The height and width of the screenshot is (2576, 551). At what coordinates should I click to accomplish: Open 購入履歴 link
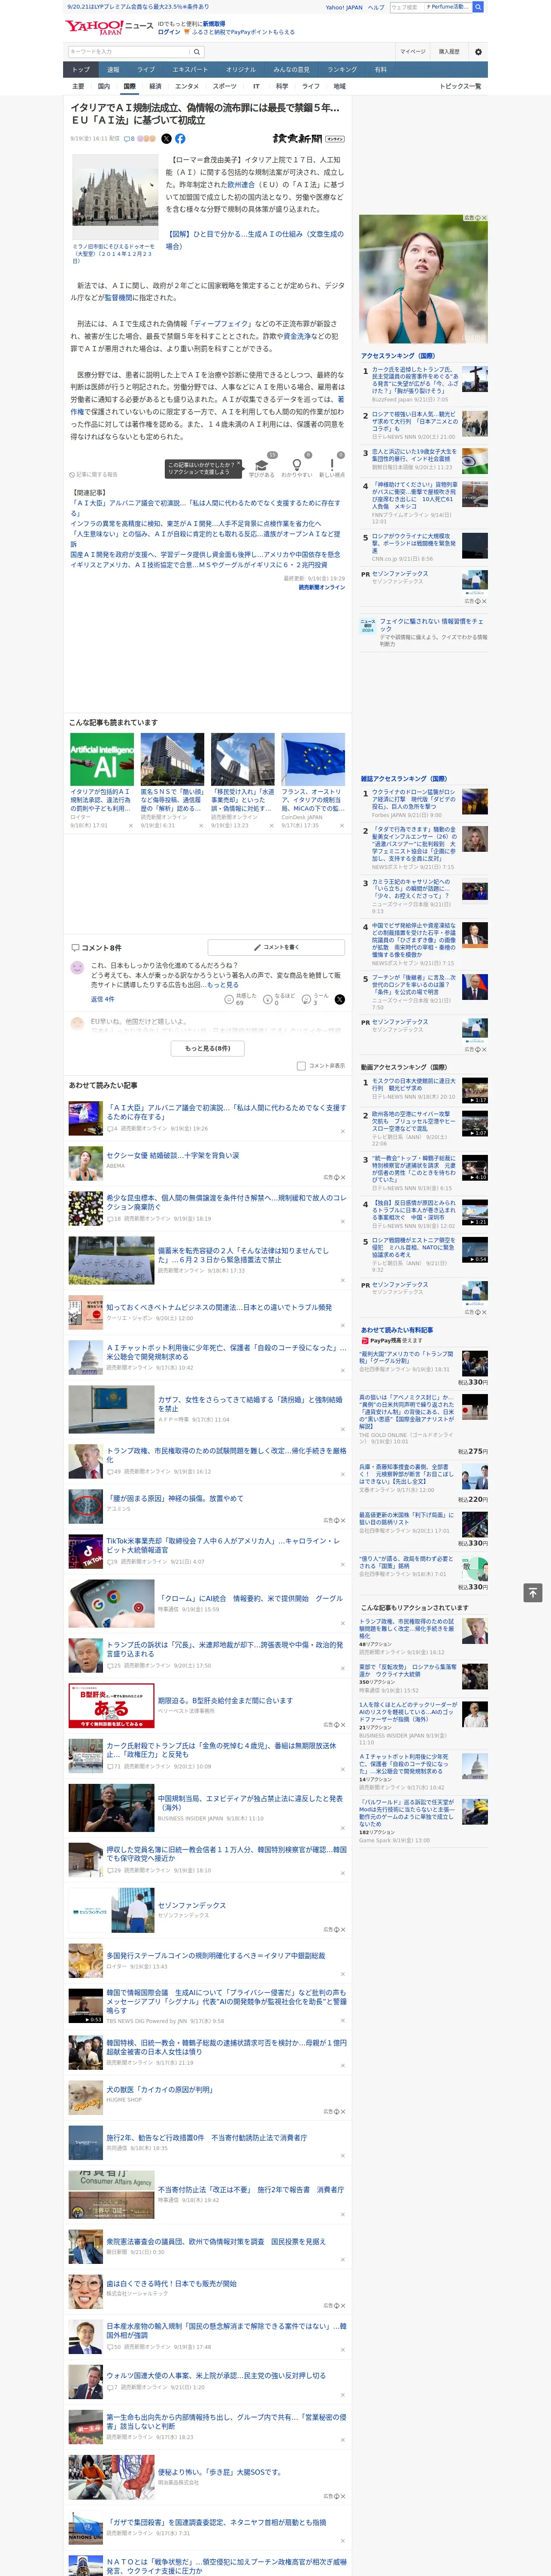click(449, 52)
